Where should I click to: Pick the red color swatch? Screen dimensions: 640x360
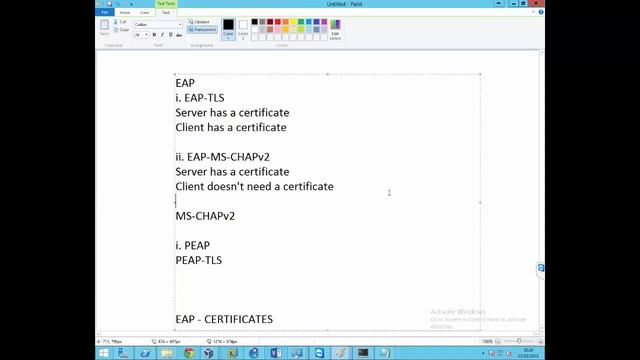click(278, 22)
